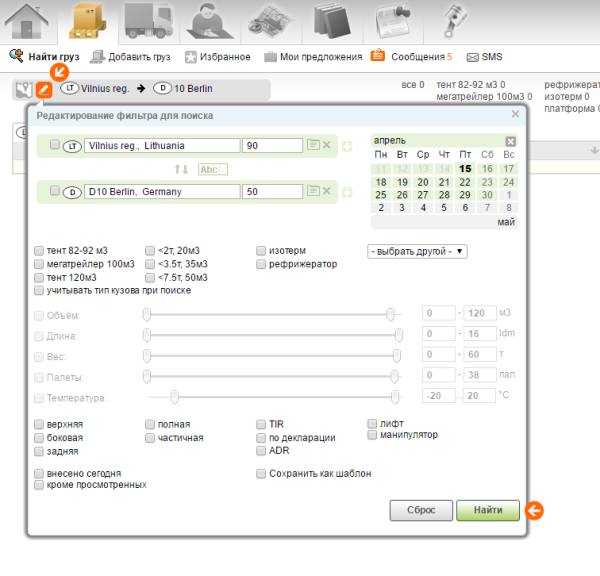Check the рефрижератор body type
Image resolution: width=600 pixels, height=576 pixels.
pos(261,264)
